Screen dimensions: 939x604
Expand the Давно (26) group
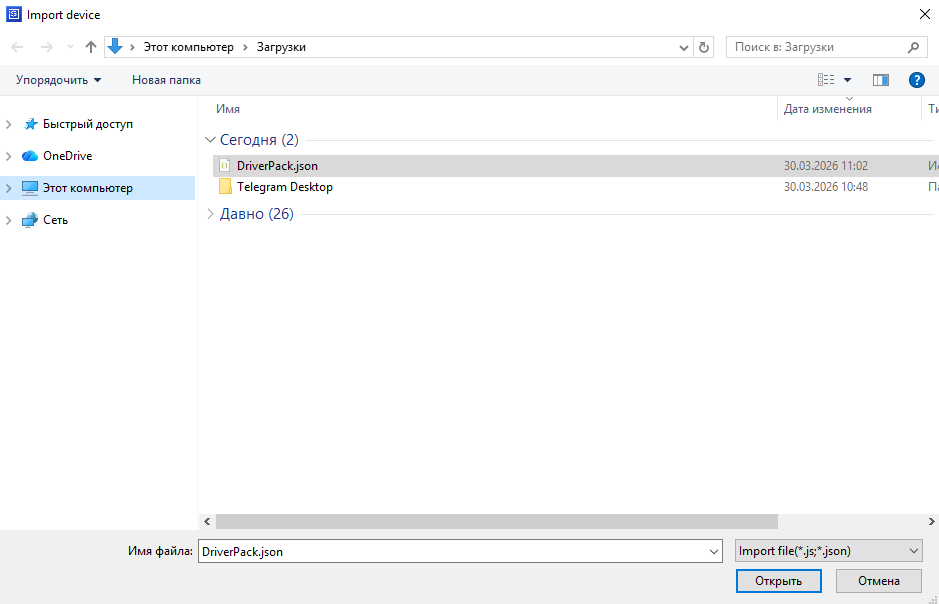210,214
